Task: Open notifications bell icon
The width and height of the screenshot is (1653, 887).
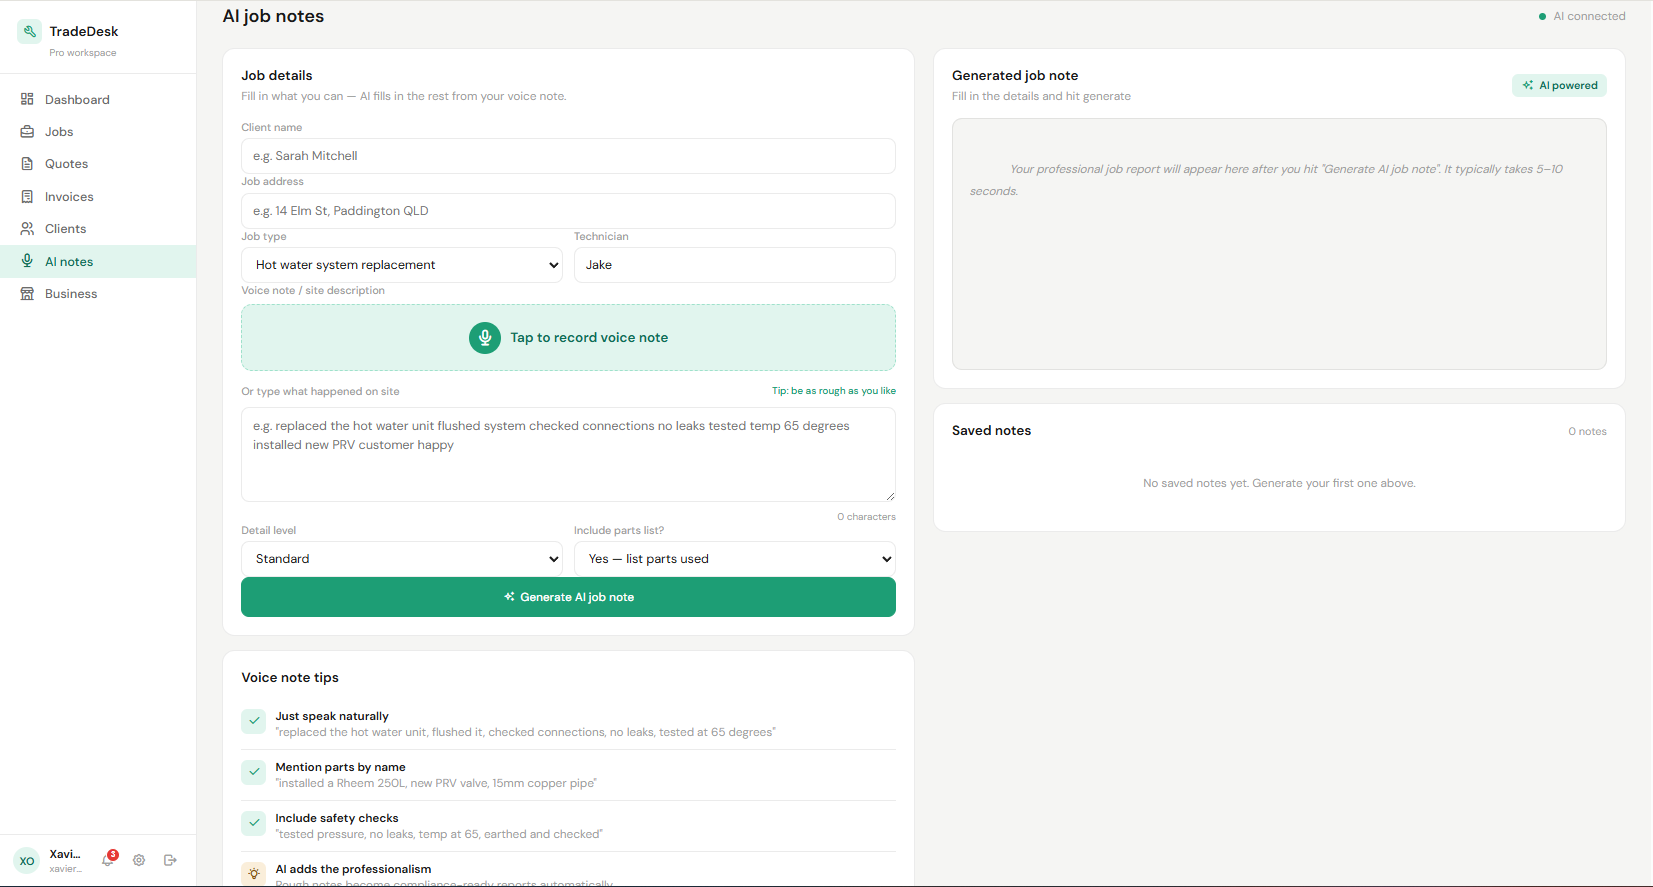Action: coord(108,860)
